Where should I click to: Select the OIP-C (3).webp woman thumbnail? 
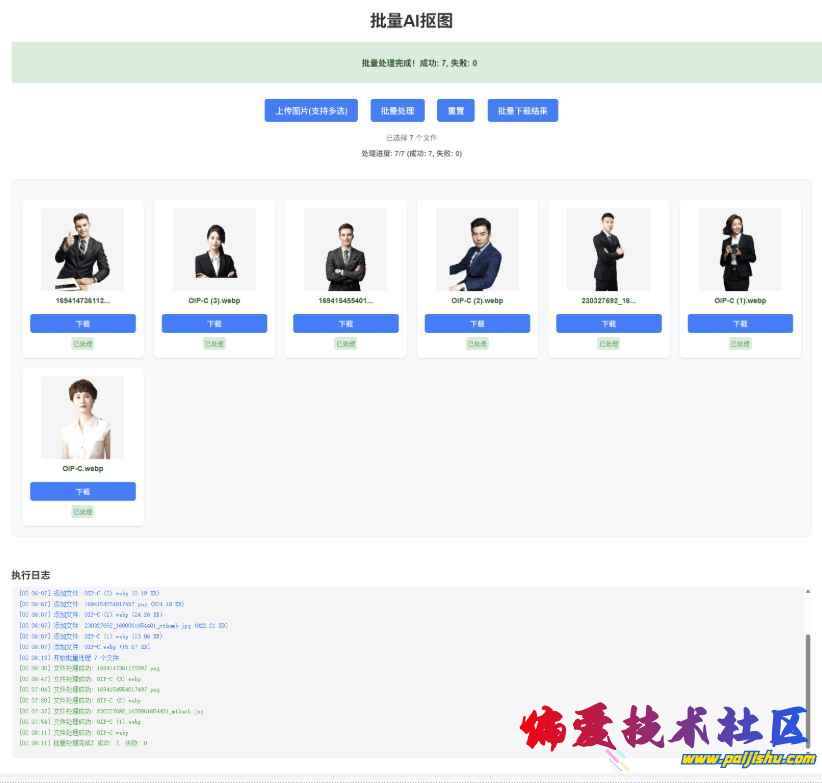click(x=214, y=249)
